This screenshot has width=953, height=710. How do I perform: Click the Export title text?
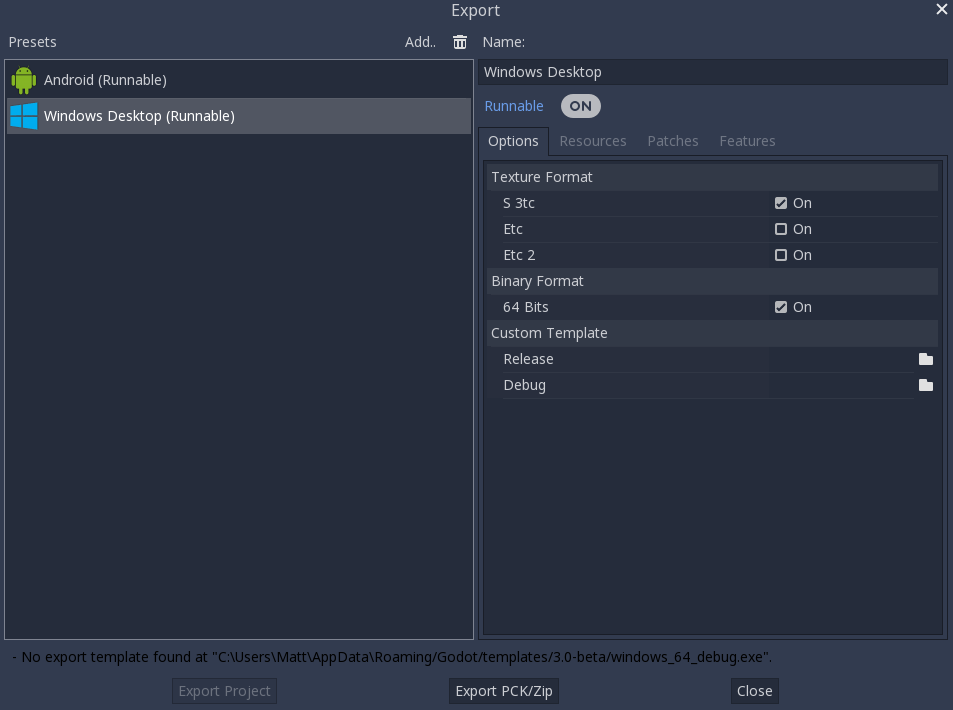(475, 10)
